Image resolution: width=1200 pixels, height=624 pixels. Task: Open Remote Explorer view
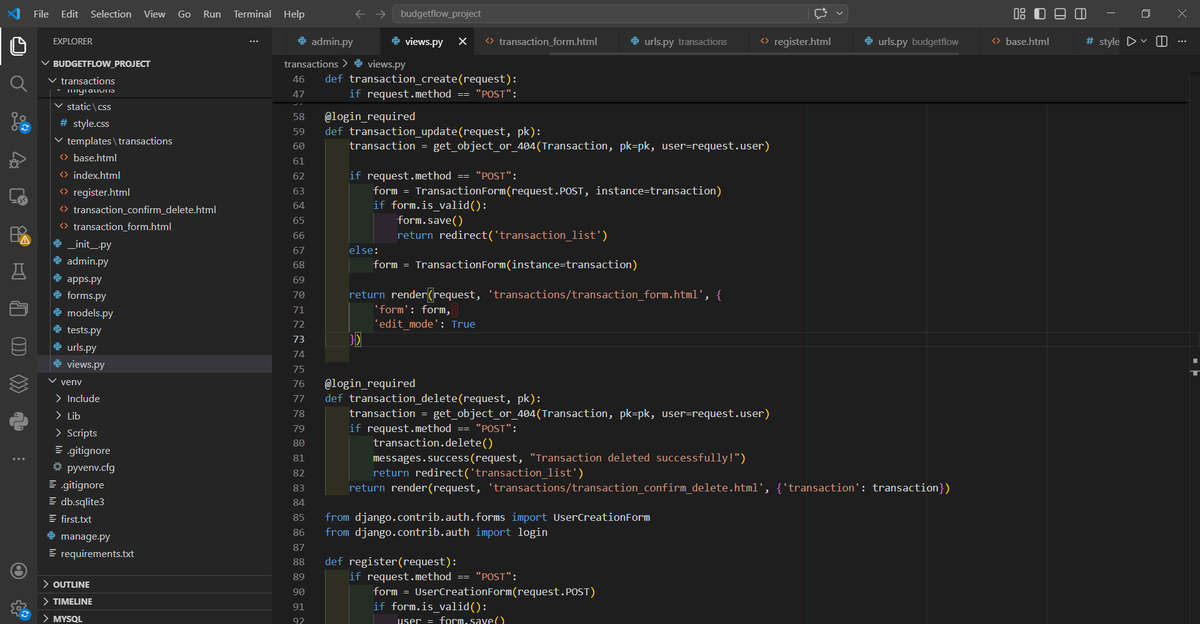tap(19, 197)
